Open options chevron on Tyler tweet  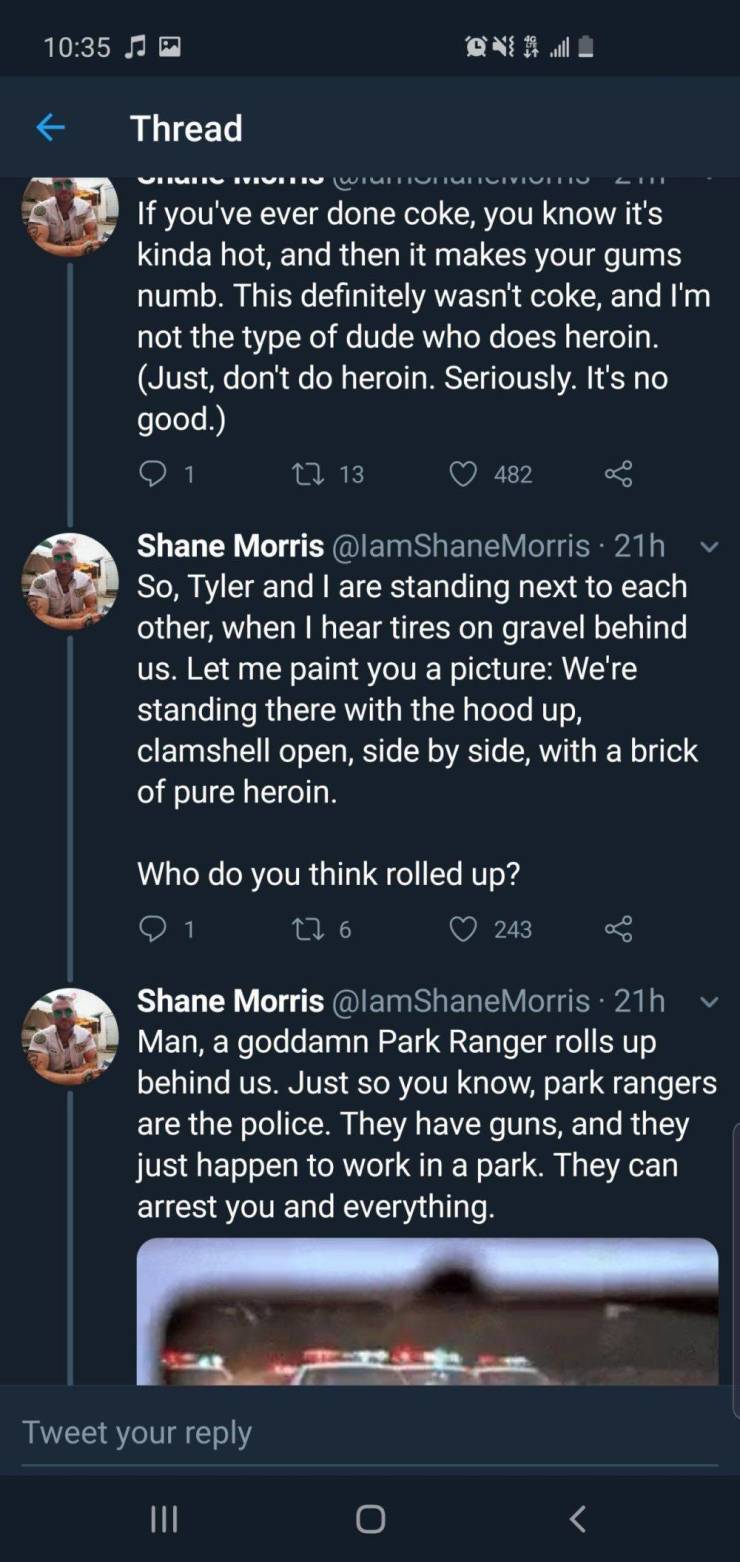pos(708,546)
